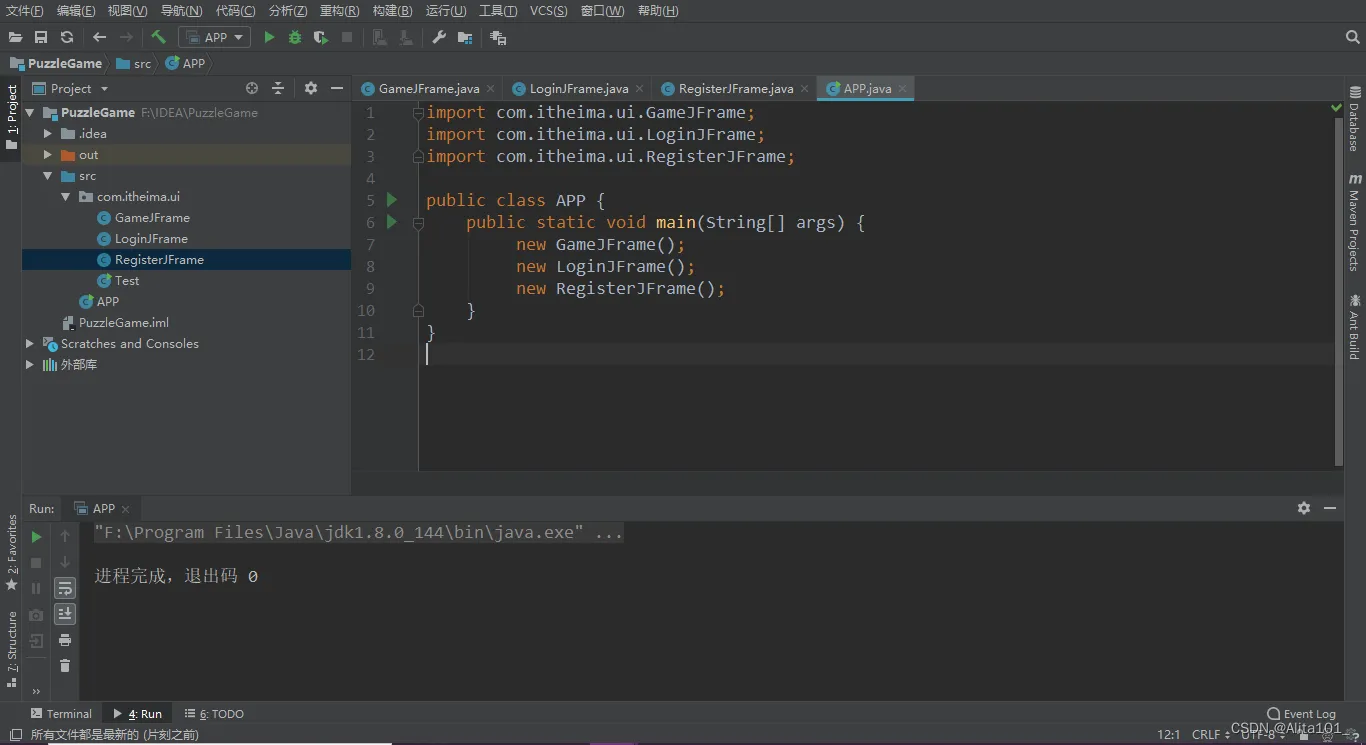Viewport: 1366px width, 745px height.
Task: Toggle Soft-Wrap in the Run console
Action: pos(65,588)
